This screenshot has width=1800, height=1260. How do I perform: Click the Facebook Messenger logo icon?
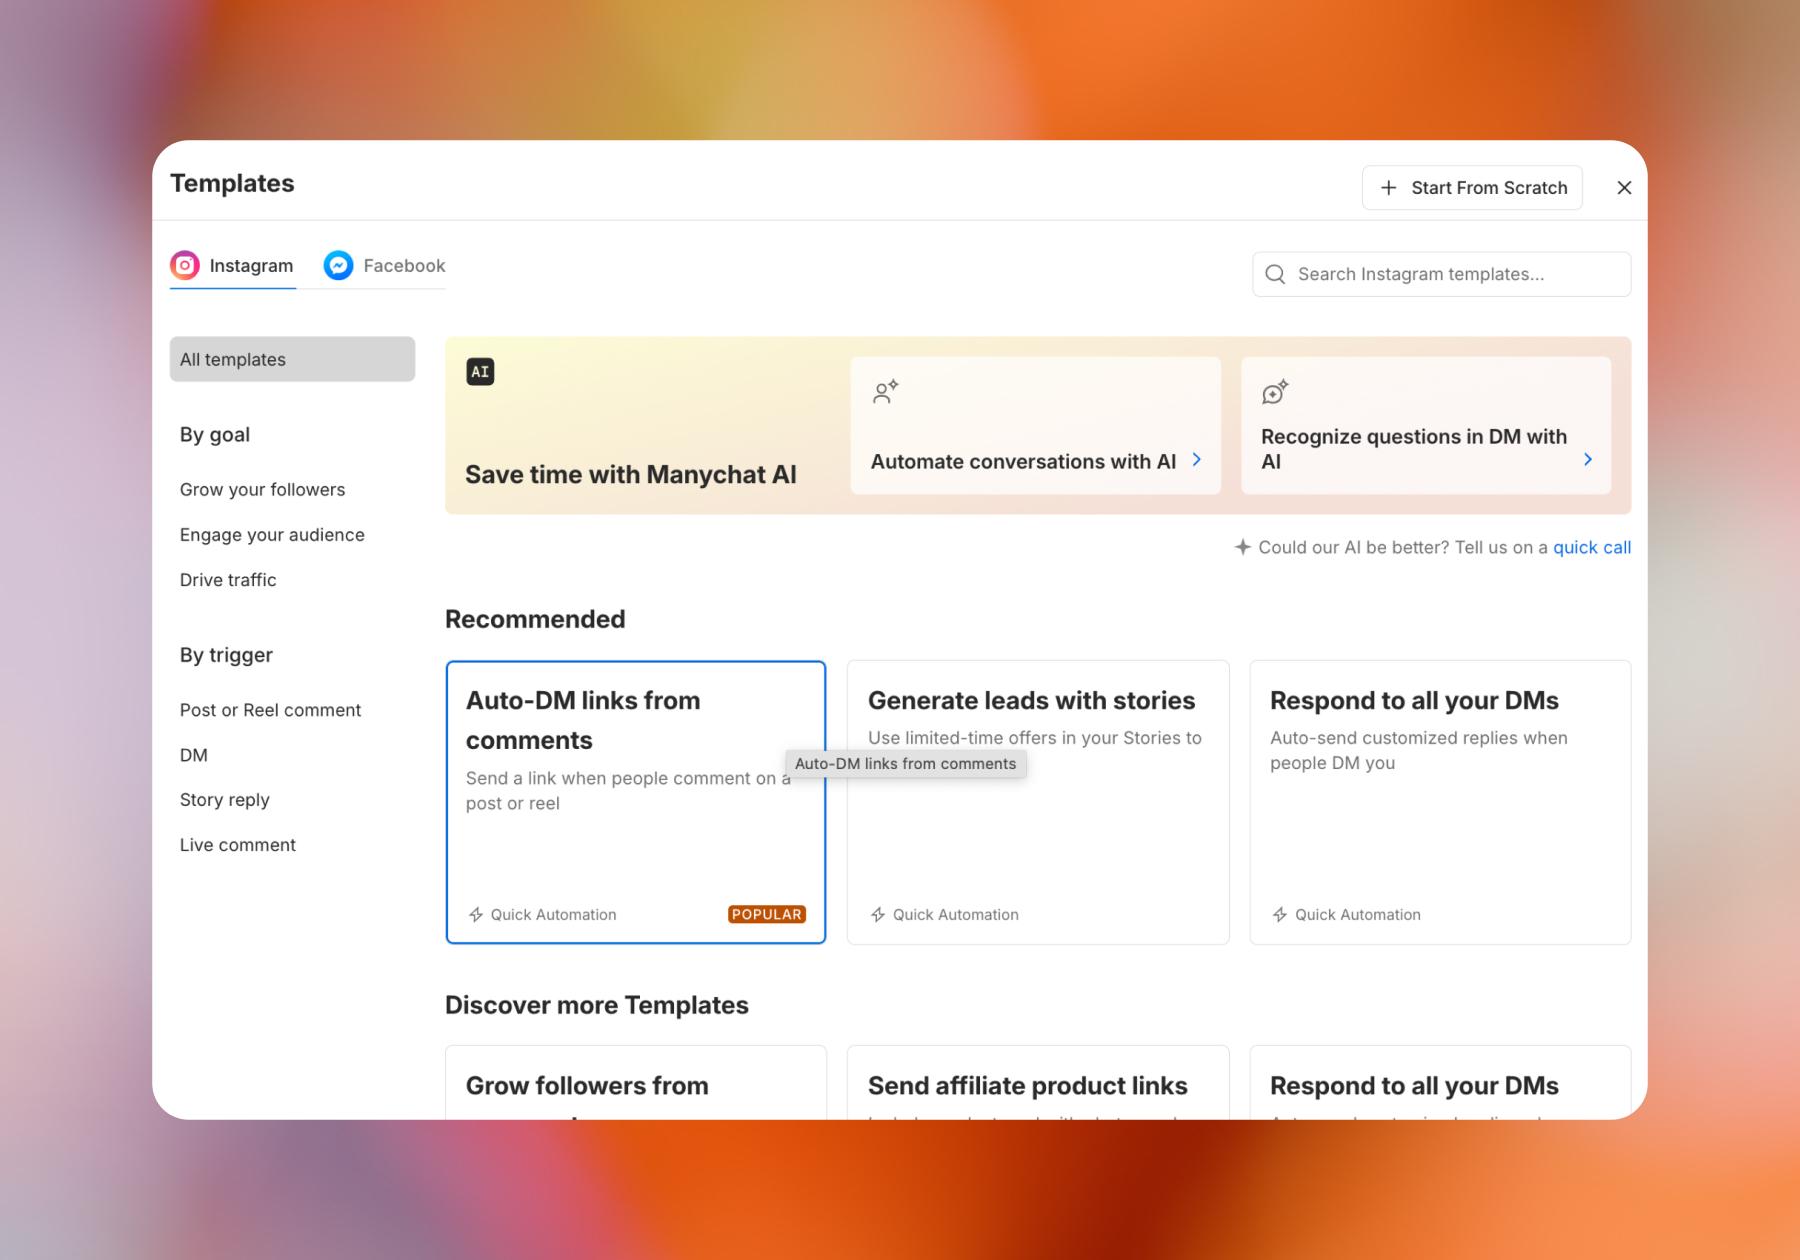338,265
